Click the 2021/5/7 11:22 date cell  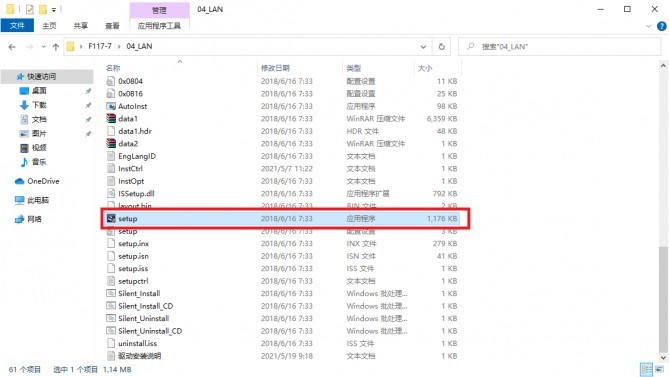(x=287, y=168)
